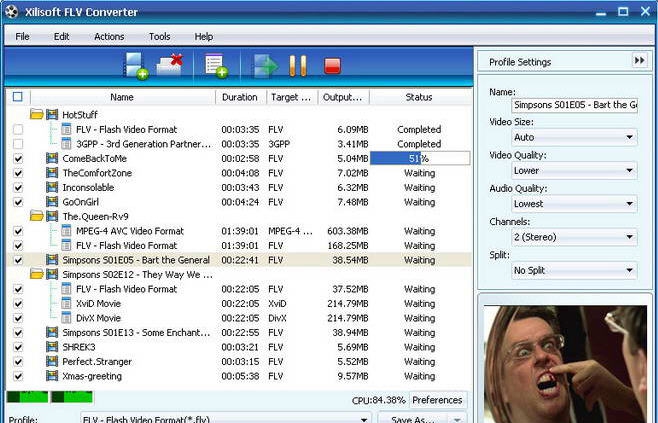The width and height of the screenshot is (658, 423).
Task: Click the Add File toolbar icon
Action: (135, 66)
